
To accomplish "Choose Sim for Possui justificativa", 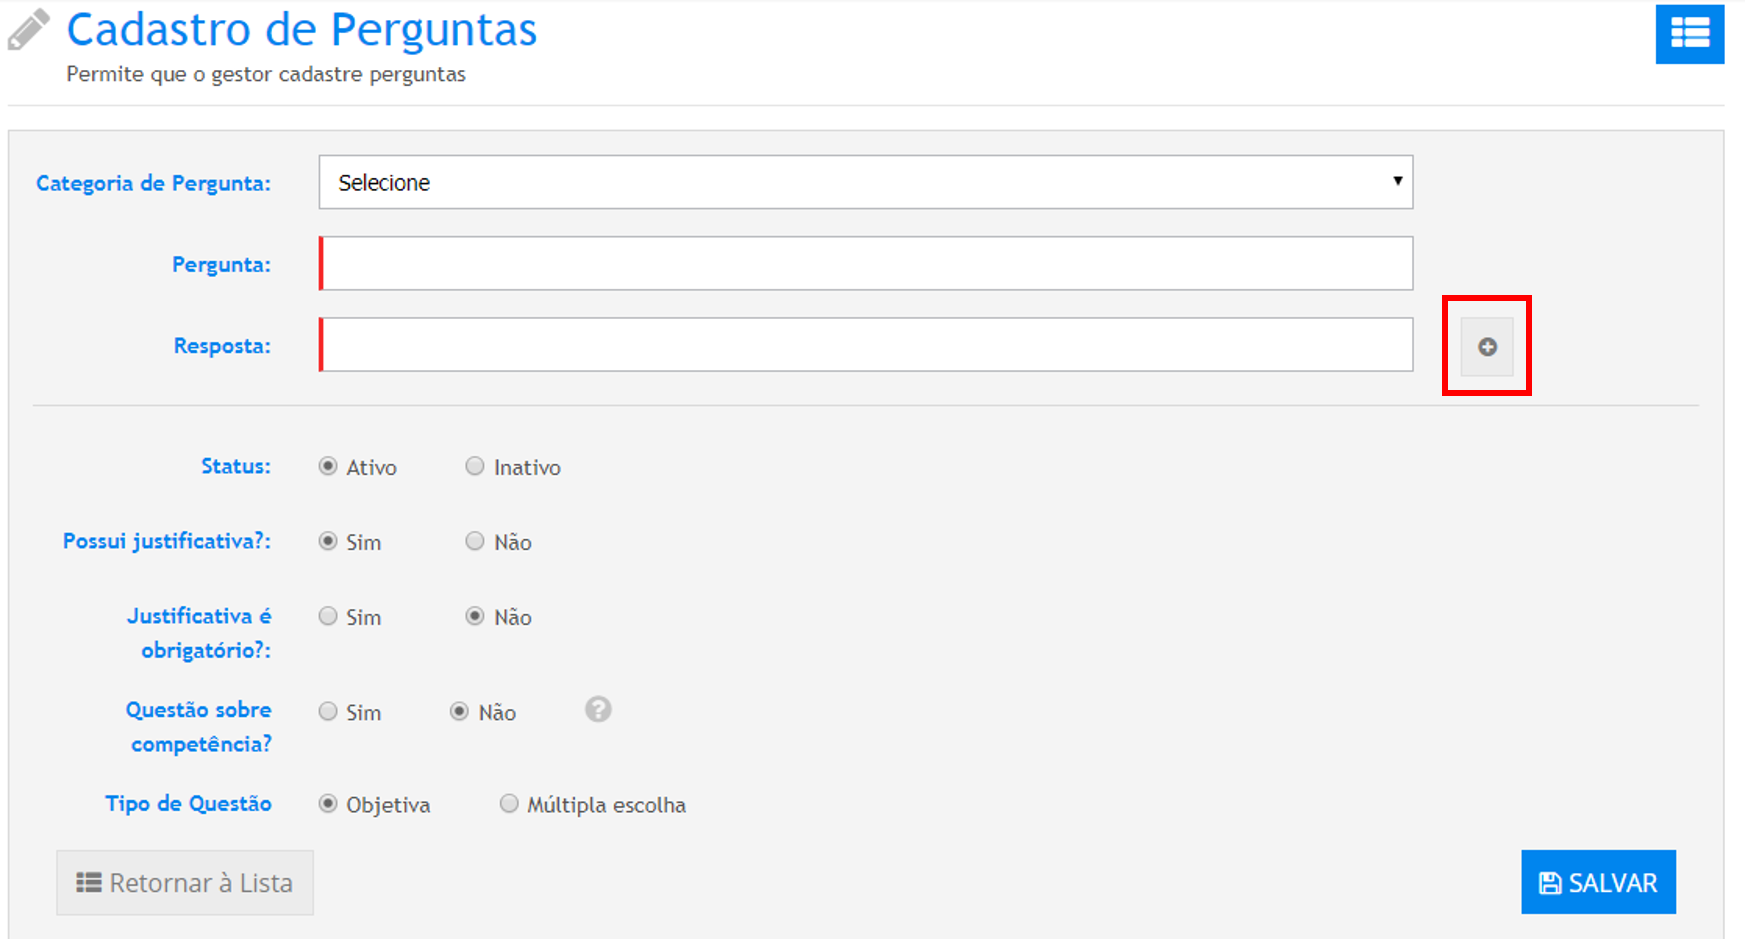I will point(328,542).
